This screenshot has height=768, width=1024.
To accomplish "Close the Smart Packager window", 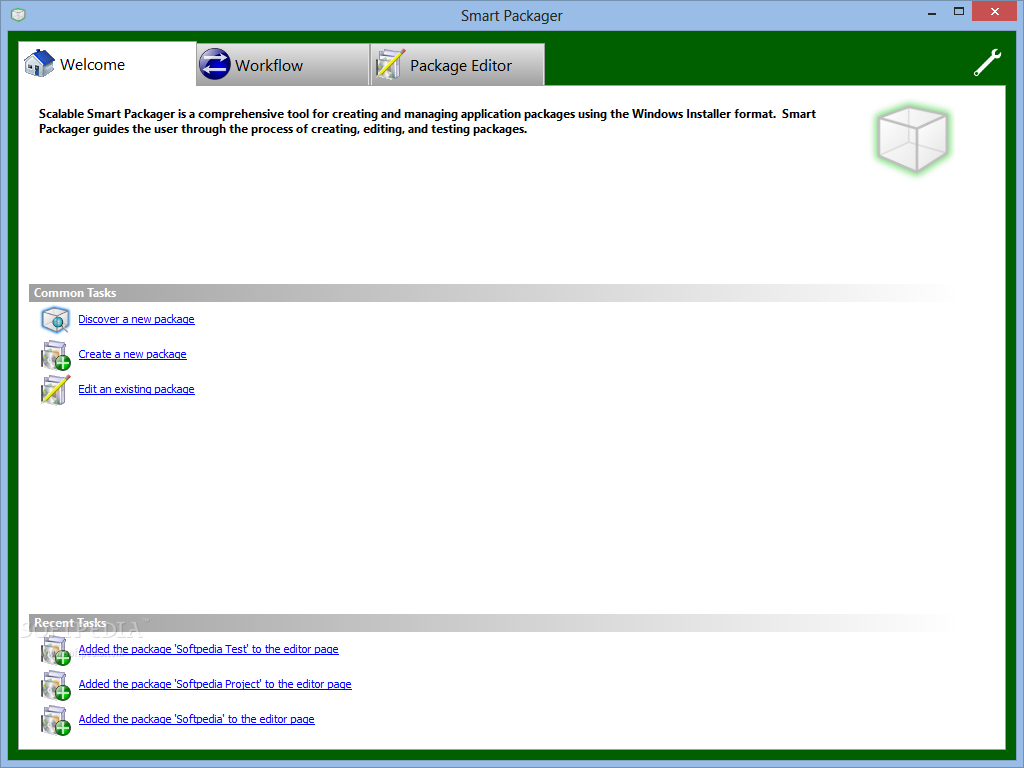I will pyautogui.click(x=995, y=12).
